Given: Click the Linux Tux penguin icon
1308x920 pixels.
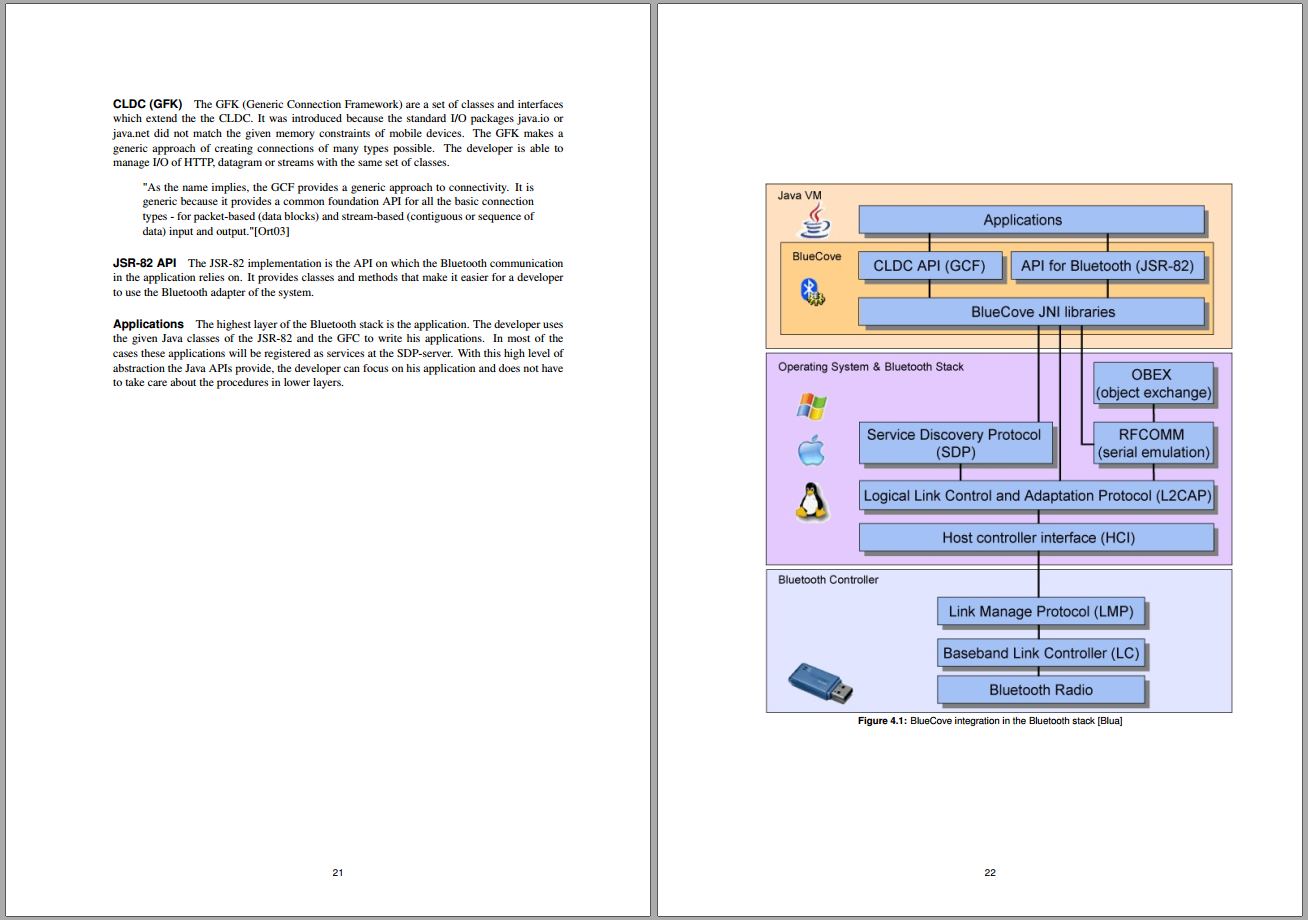Looking at the screenshot, I should (x=812, y=501).
